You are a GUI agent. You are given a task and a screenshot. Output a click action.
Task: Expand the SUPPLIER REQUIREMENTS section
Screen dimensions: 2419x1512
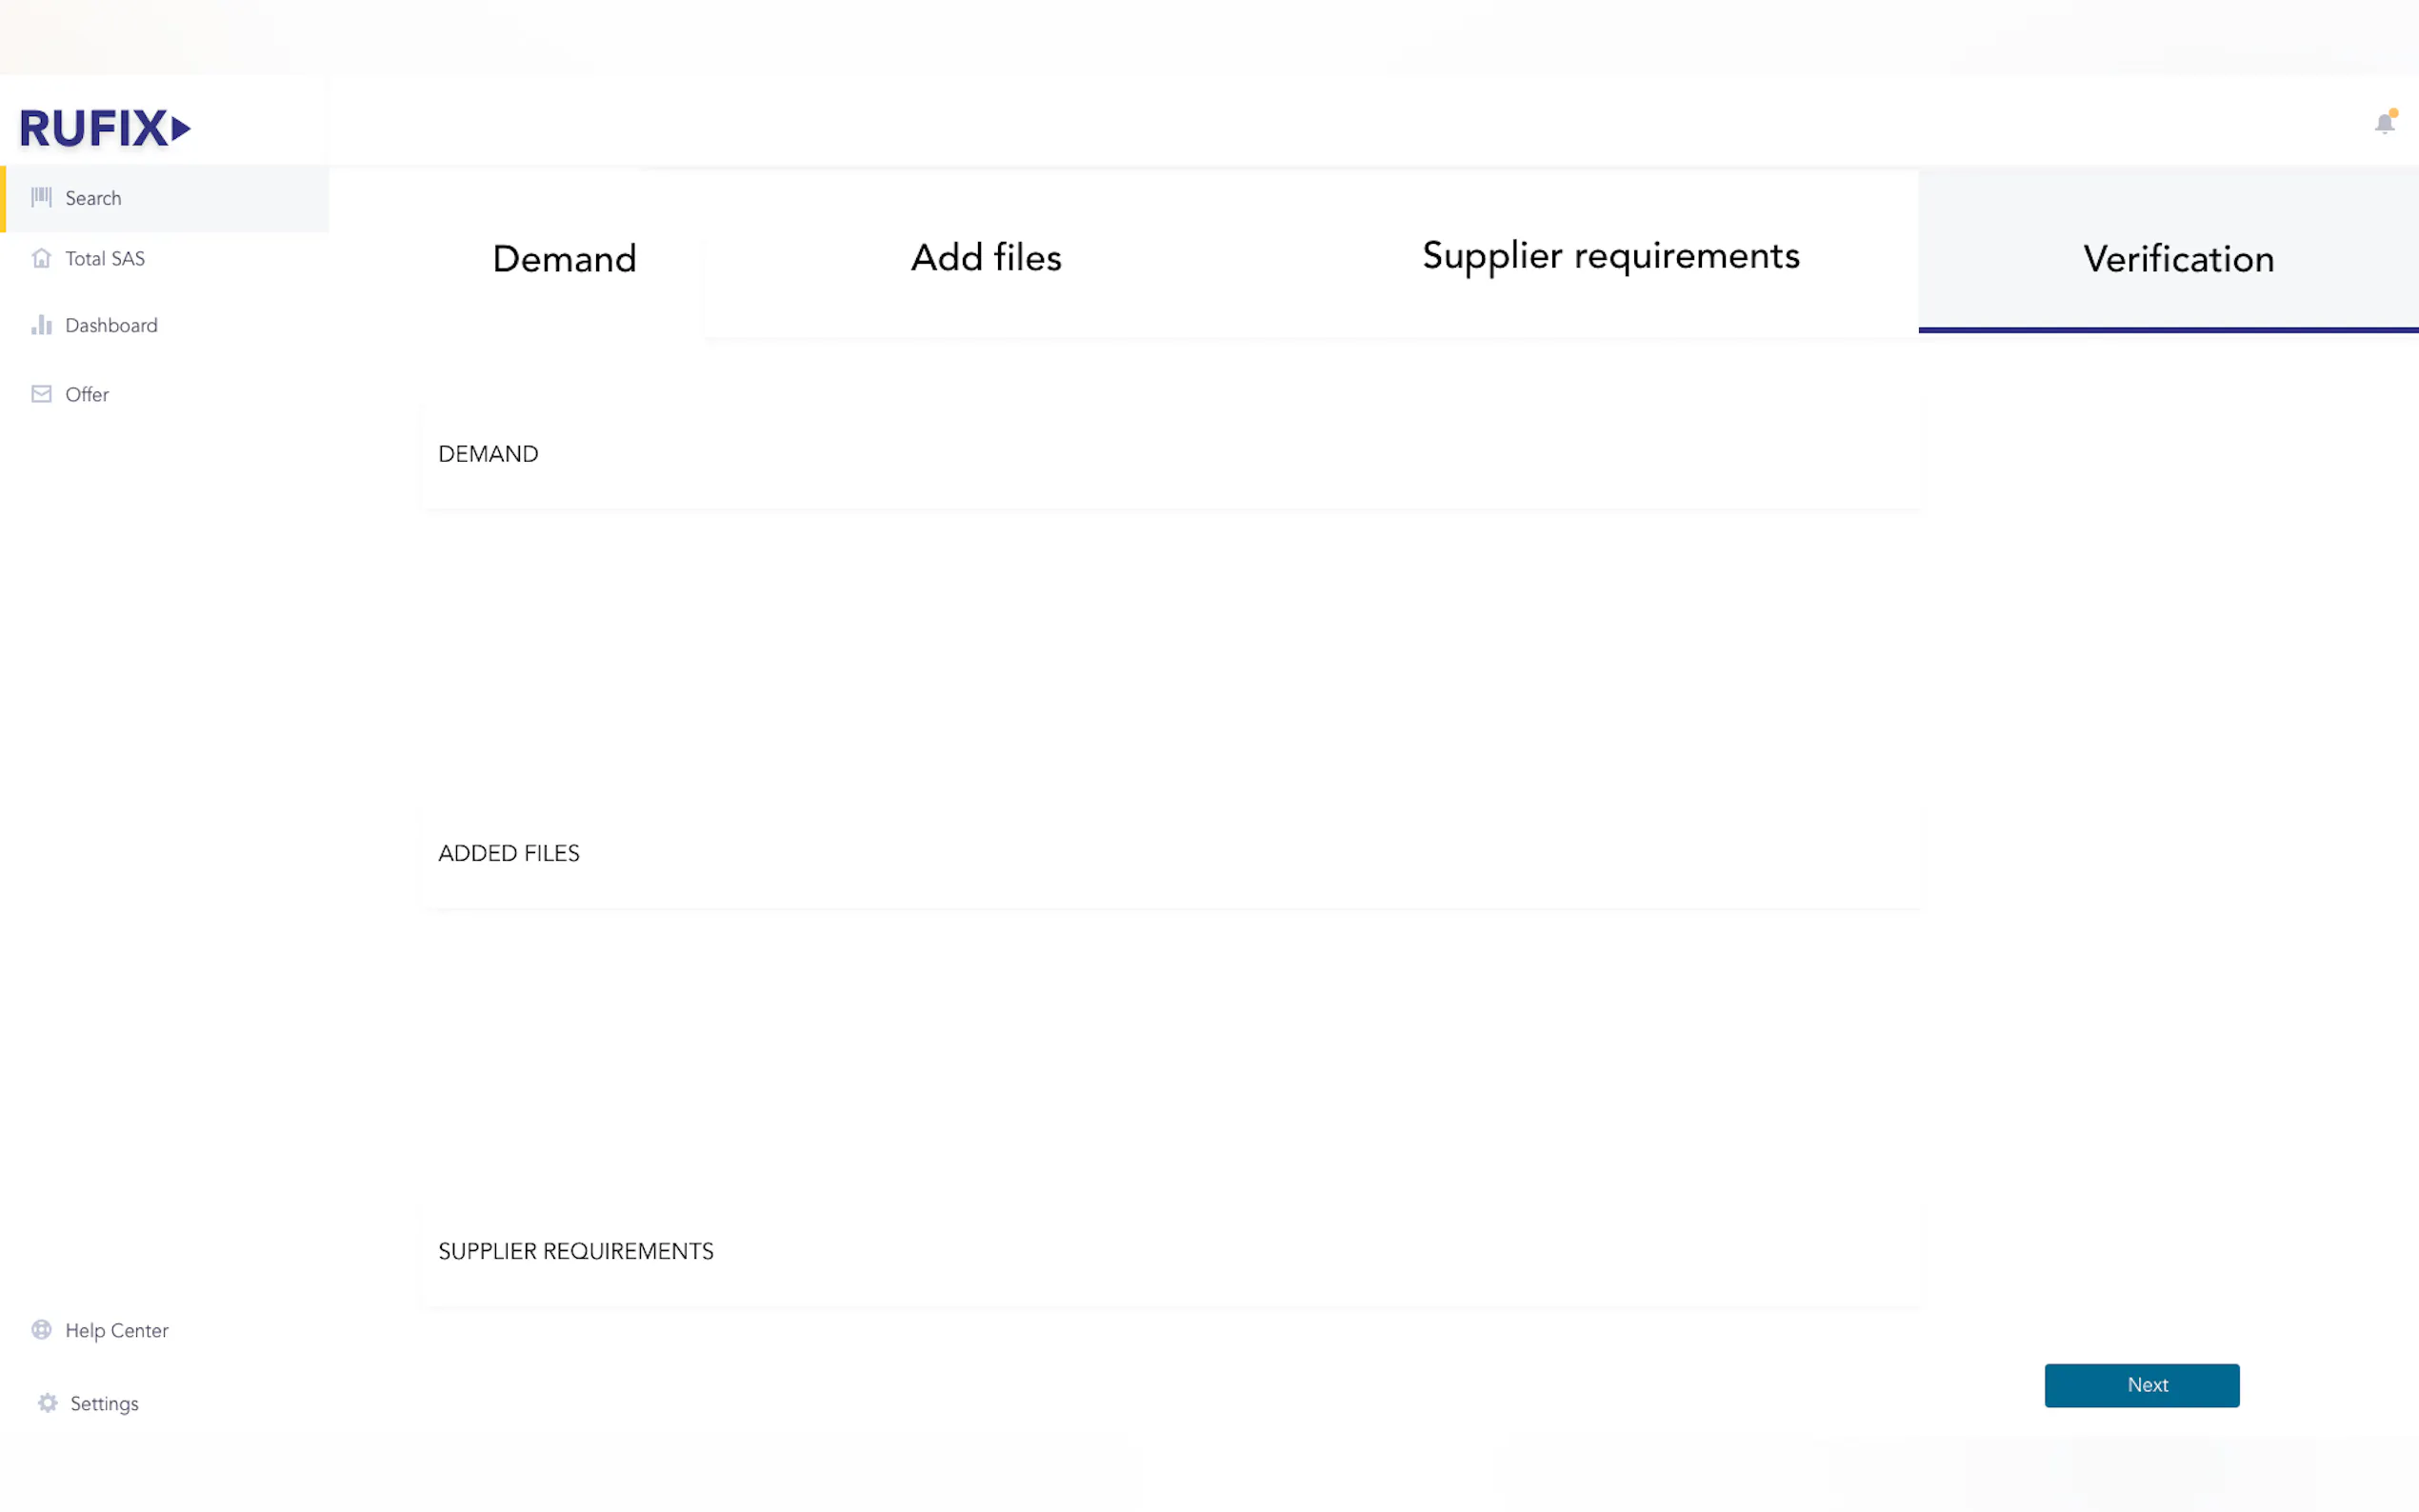click(x=575, y=1251)
